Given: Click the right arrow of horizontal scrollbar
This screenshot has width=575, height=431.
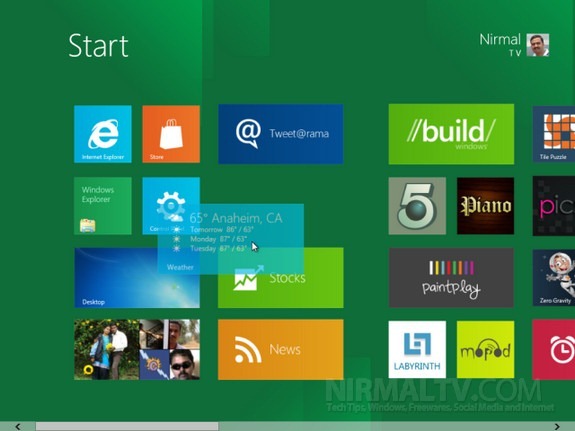Looking at the screenshot, I should pyautogui.click(x=557, y=426).
